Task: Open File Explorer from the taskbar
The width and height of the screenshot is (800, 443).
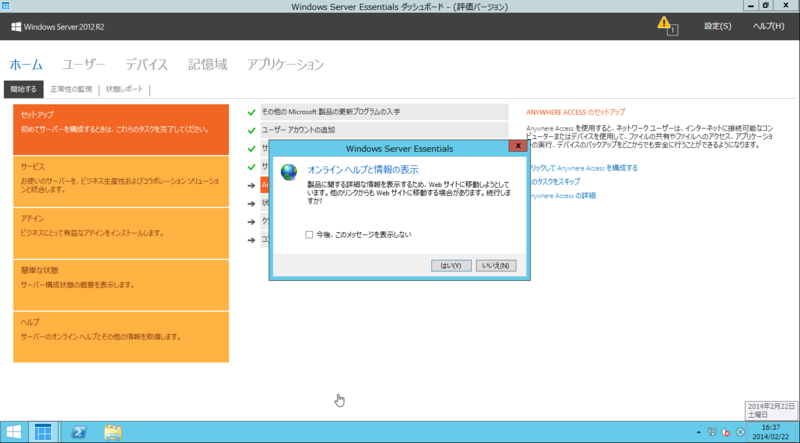Action: (x=113, y=432)
